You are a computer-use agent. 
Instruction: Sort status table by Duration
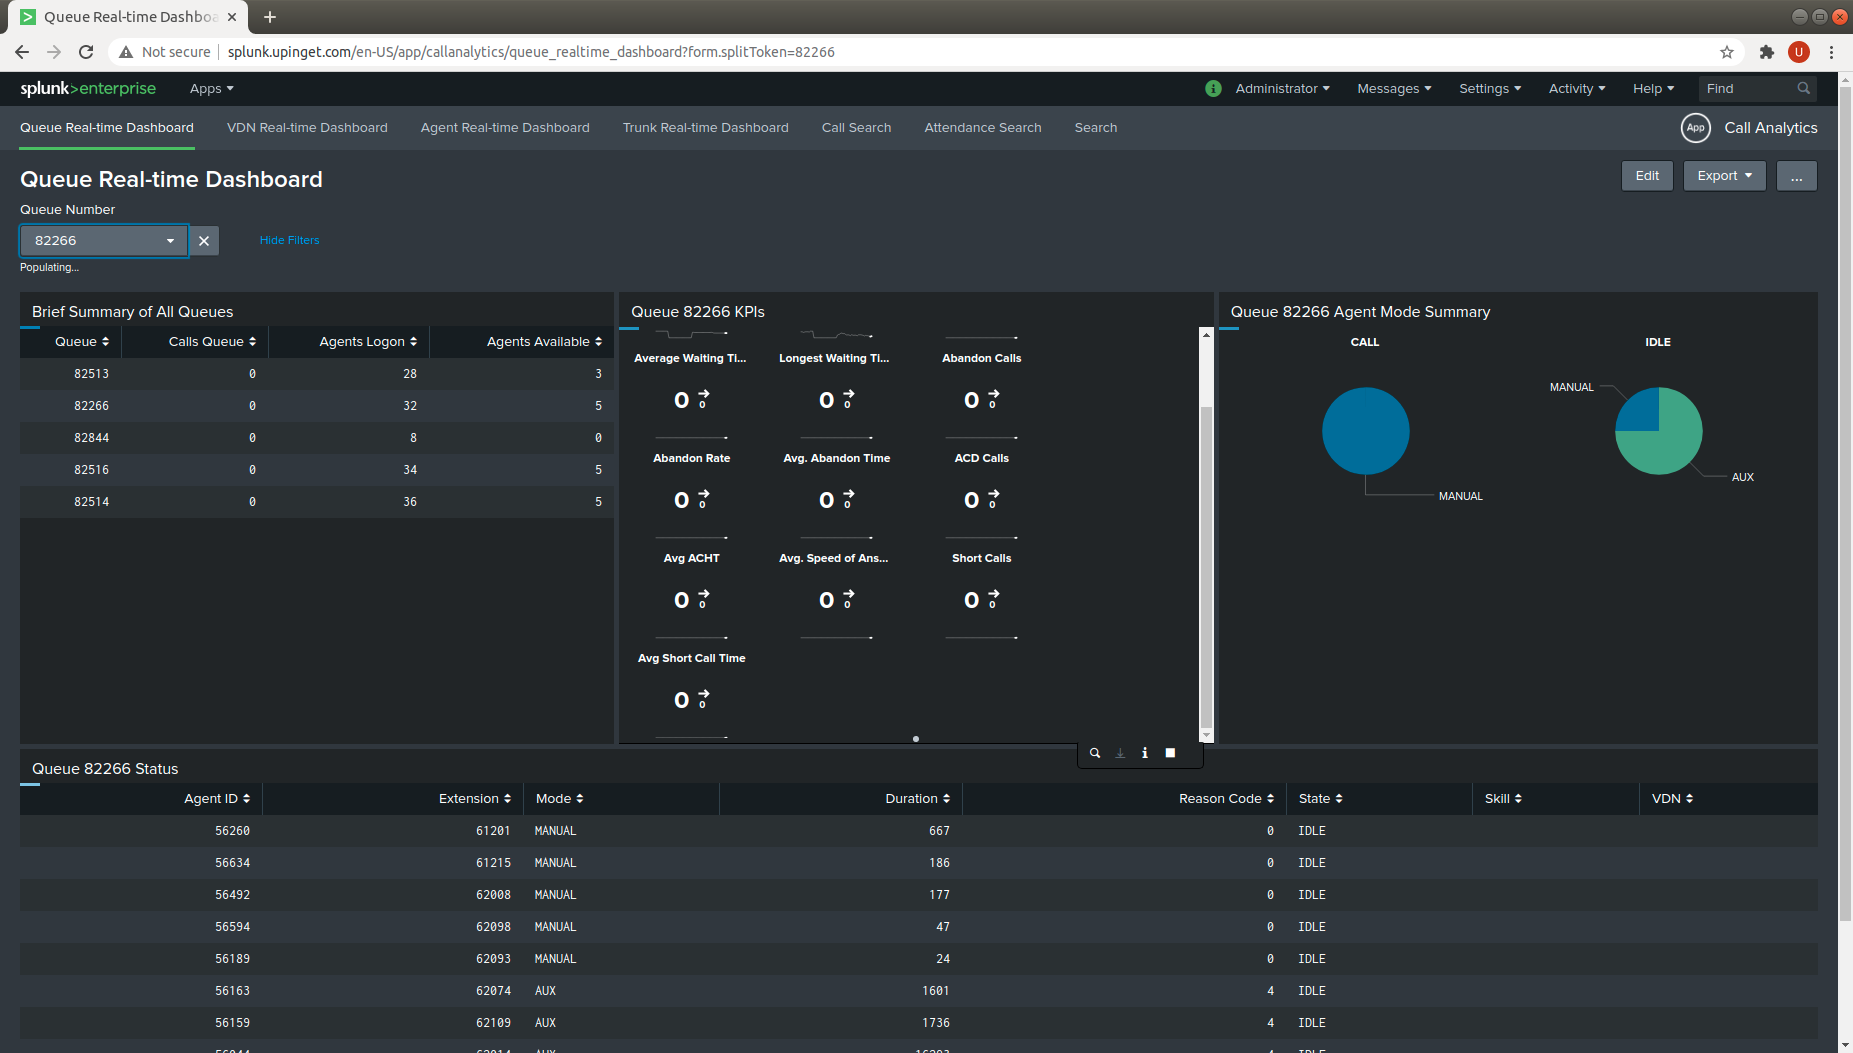(917, 798)
